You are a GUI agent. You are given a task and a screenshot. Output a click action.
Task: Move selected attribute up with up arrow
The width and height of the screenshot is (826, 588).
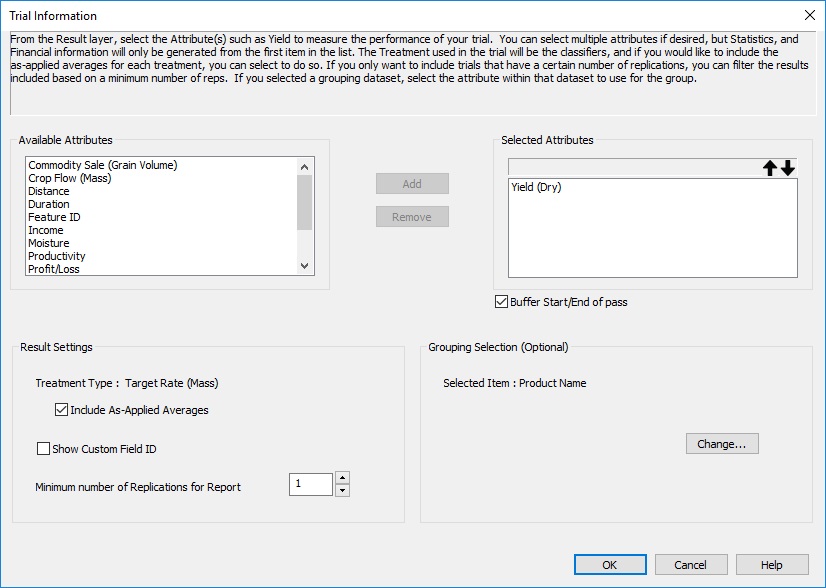[770, 168]
